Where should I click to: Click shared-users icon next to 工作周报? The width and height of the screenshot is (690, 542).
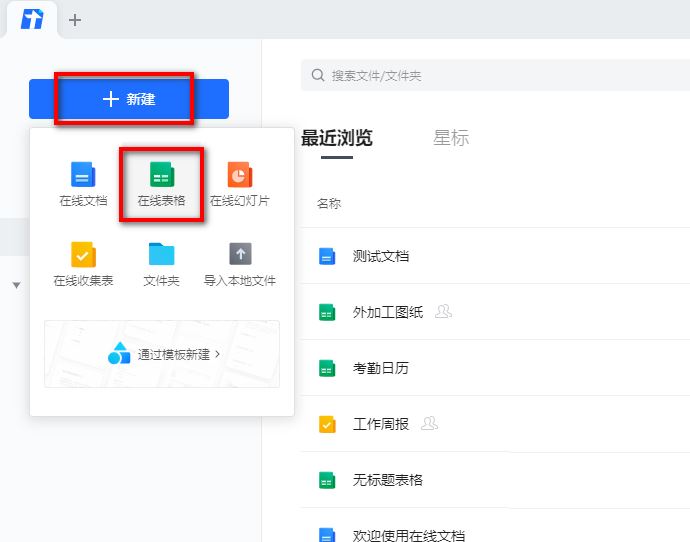pyautogui.click(x=429, y=423)
